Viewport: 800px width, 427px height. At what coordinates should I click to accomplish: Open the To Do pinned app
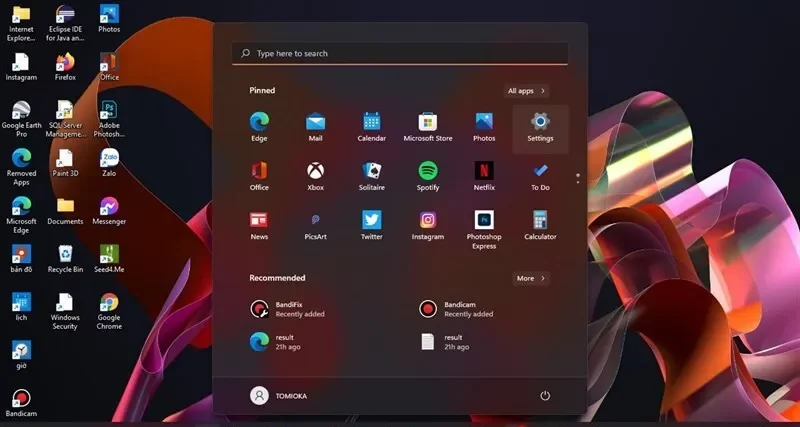(540, 177)
